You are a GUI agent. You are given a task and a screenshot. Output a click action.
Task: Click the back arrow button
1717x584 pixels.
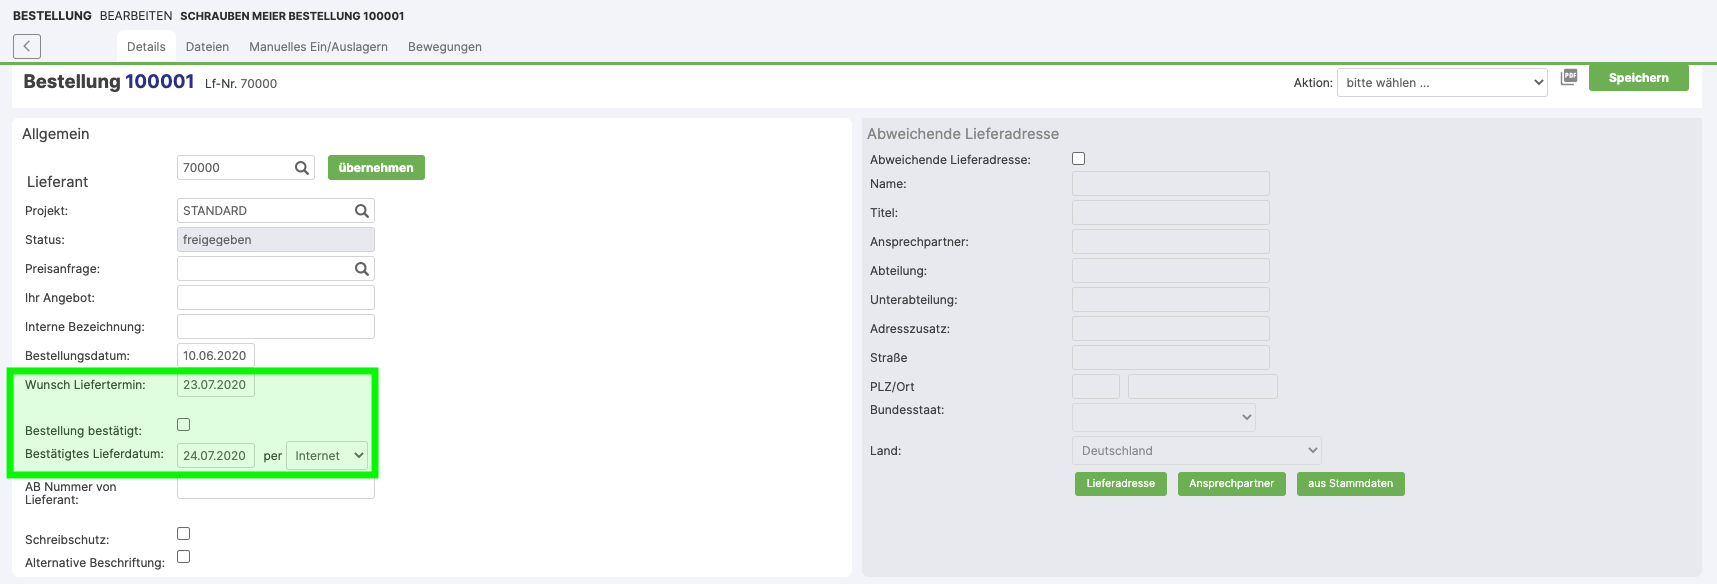[27, 46]
